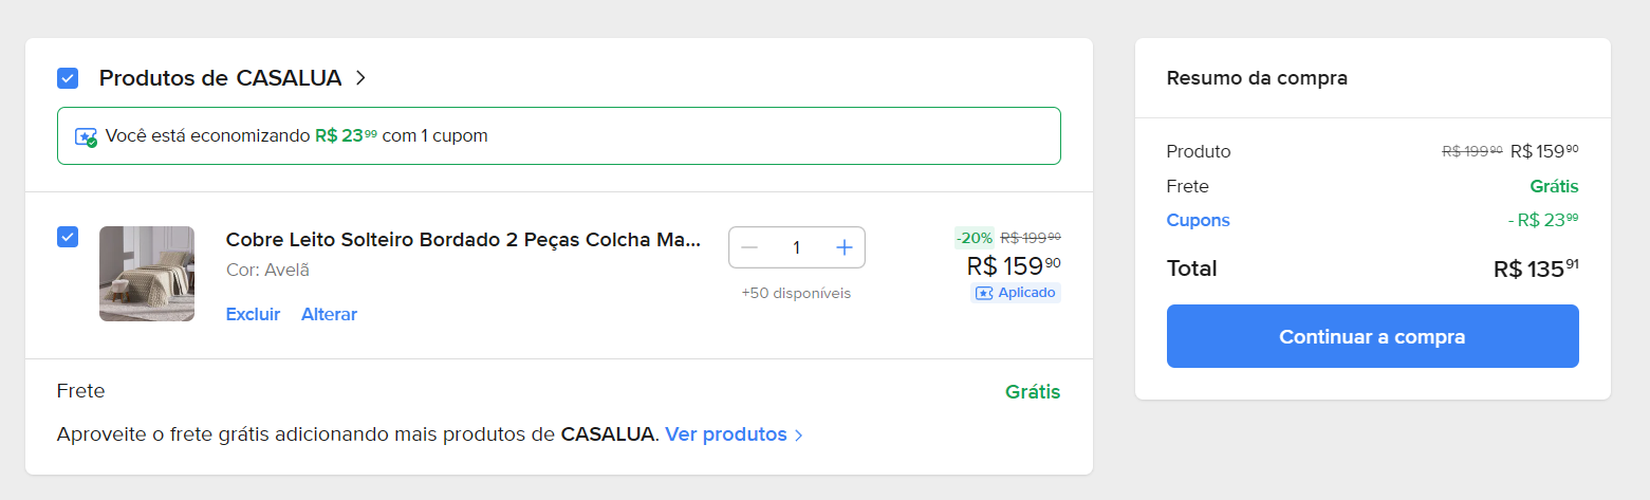1650x500 pixels.
Task: Click Excluir to remove the item
Action: 253,314
